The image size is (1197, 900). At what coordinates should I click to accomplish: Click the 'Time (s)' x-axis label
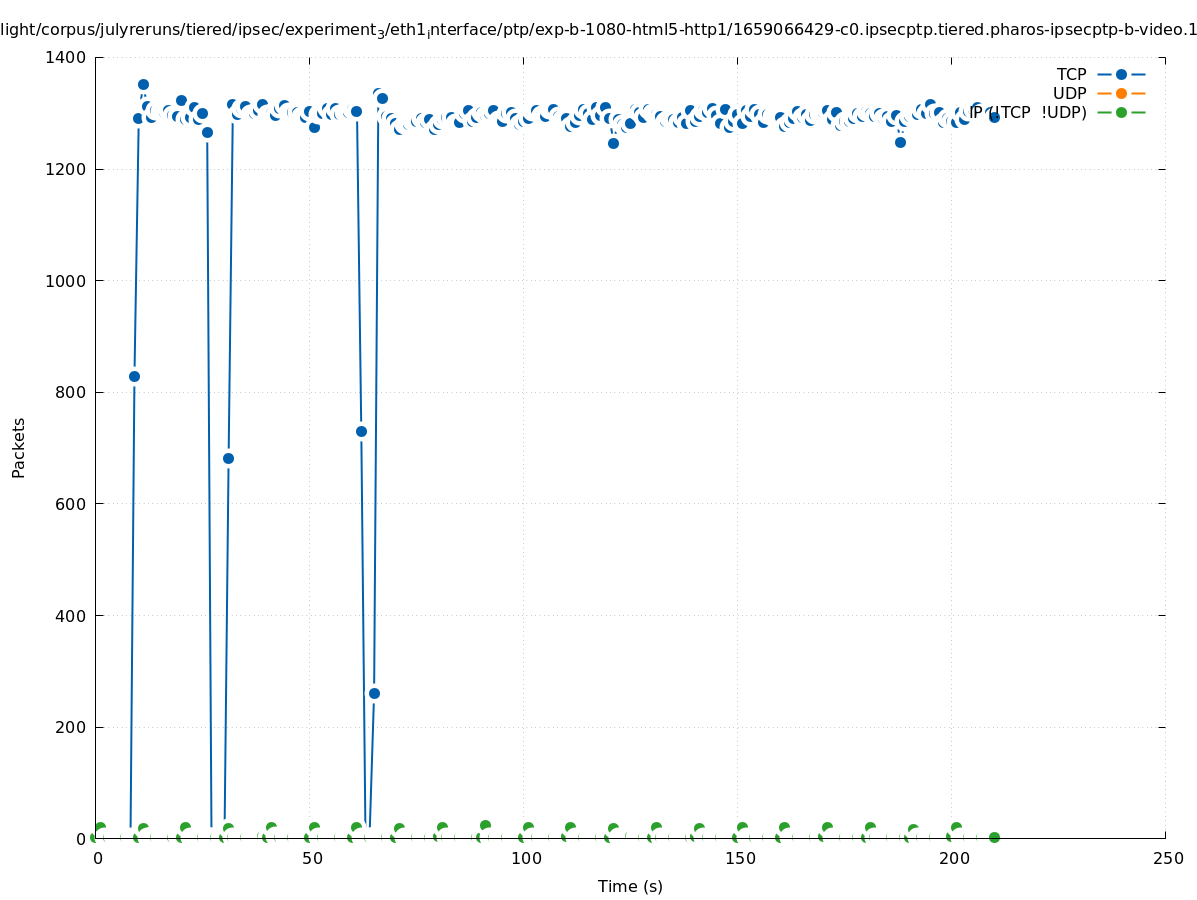point(630,886)
